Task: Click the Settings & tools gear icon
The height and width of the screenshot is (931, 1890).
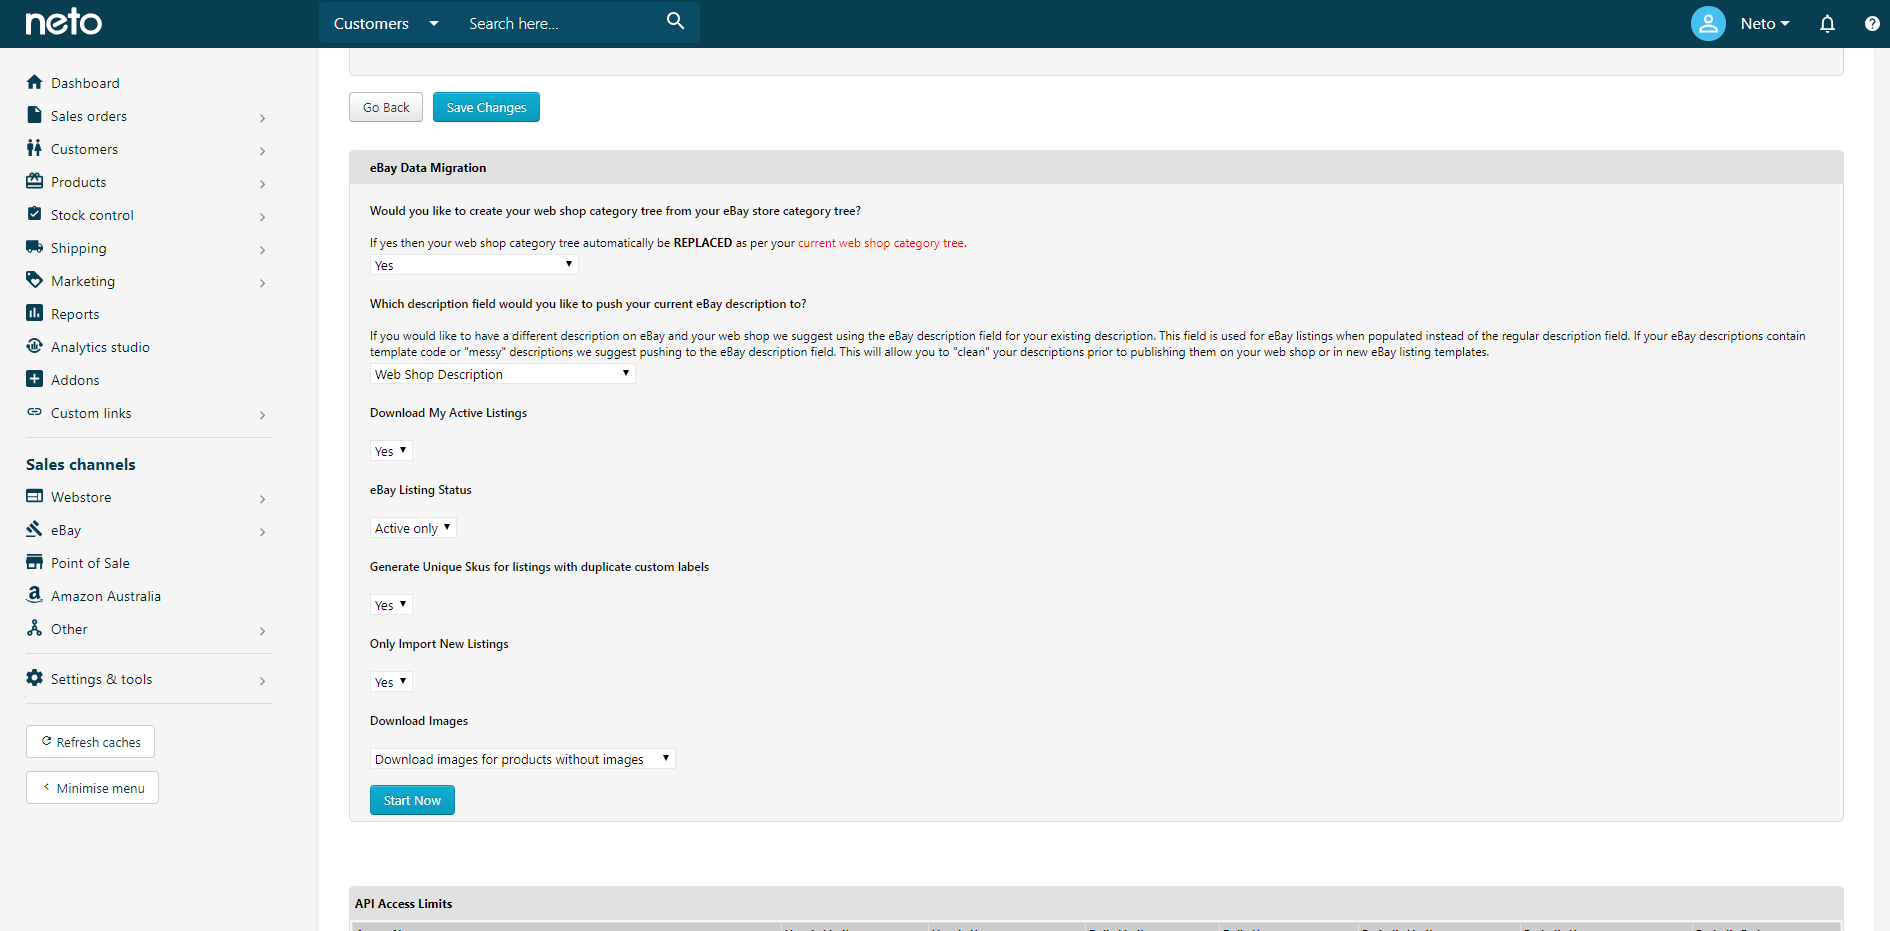Action: click(35, 678)
